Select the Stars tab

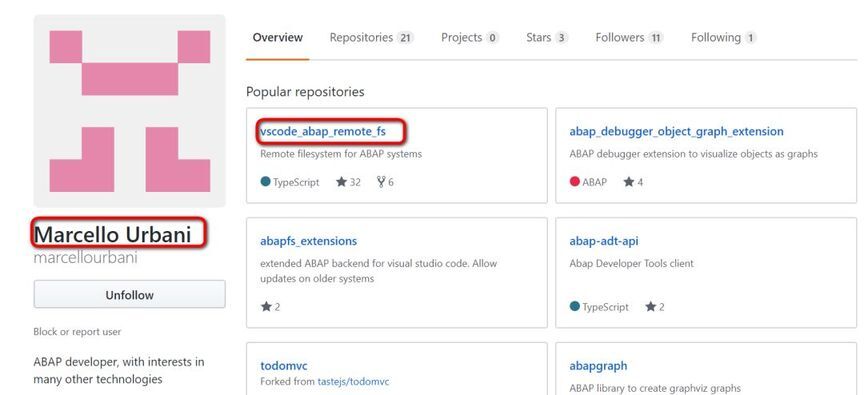547,37
